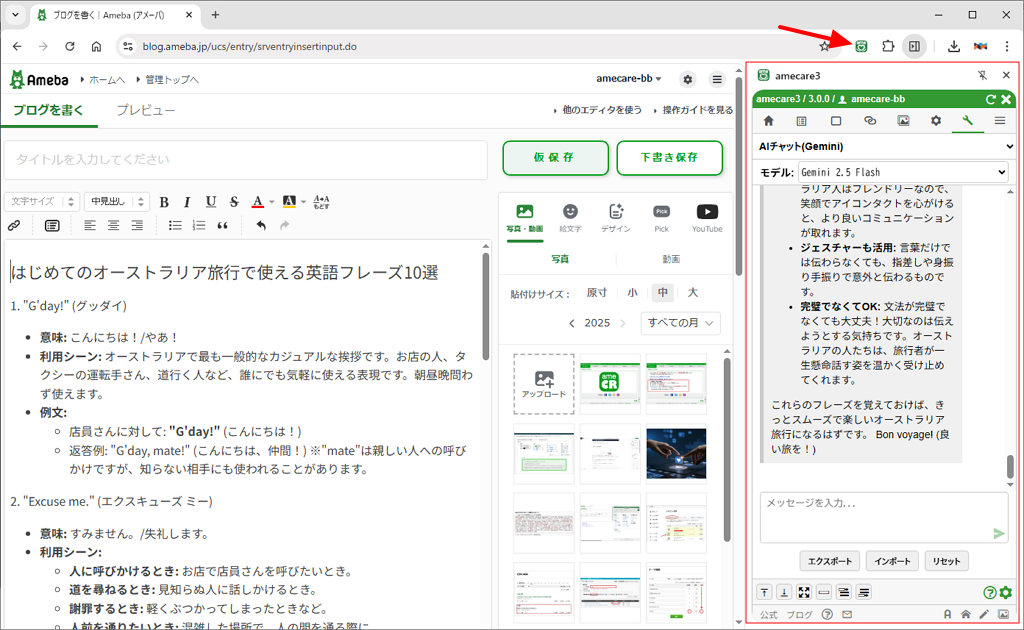This screenshot has width=1024, height=630.
Task: Open the Gemini 2.5 Flash model dropdown
Action: coord(903,173)
